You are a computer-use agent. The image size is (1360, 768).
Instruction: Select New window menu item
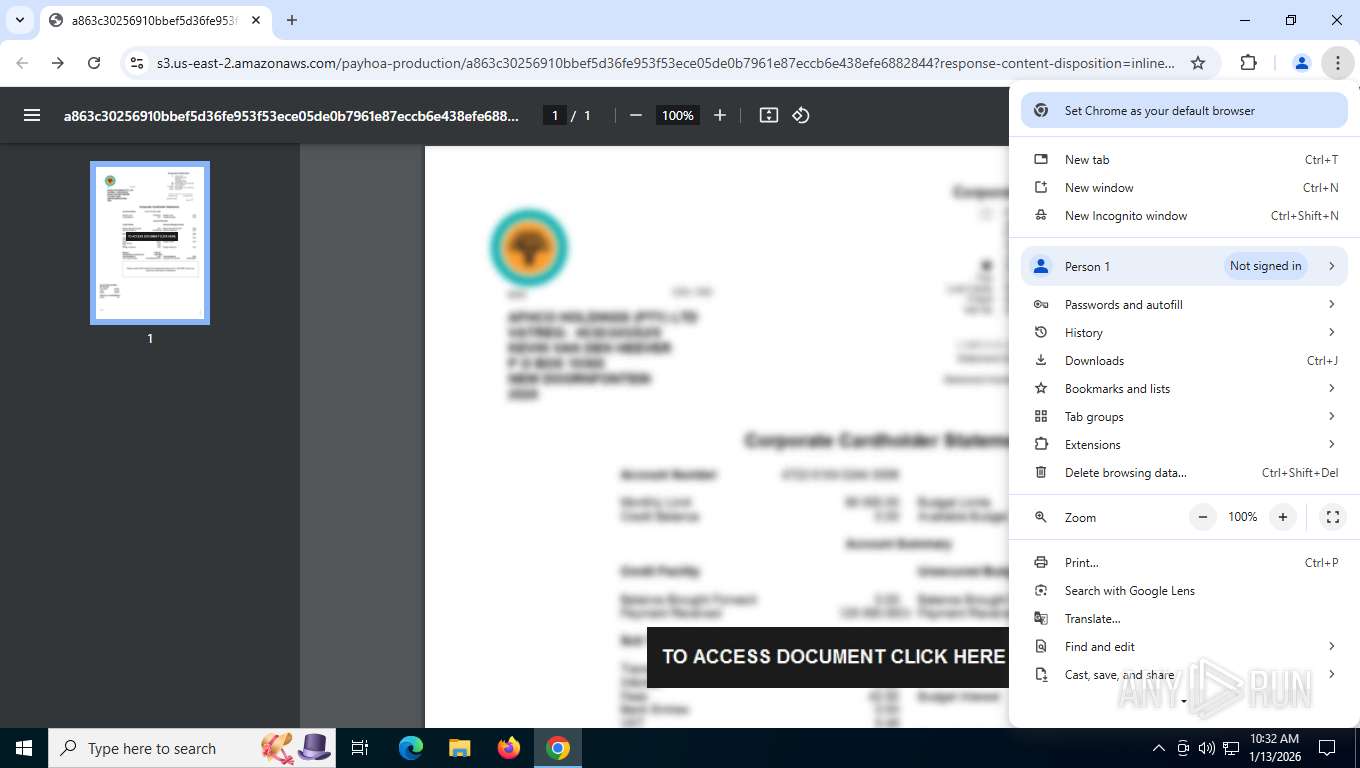pos(1184,188)
